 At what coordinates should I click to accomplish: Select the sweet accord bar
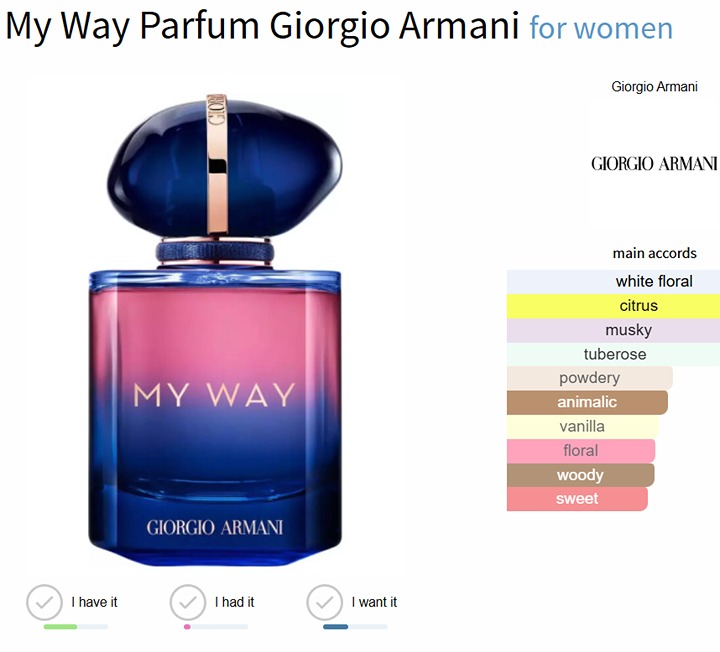577,499
